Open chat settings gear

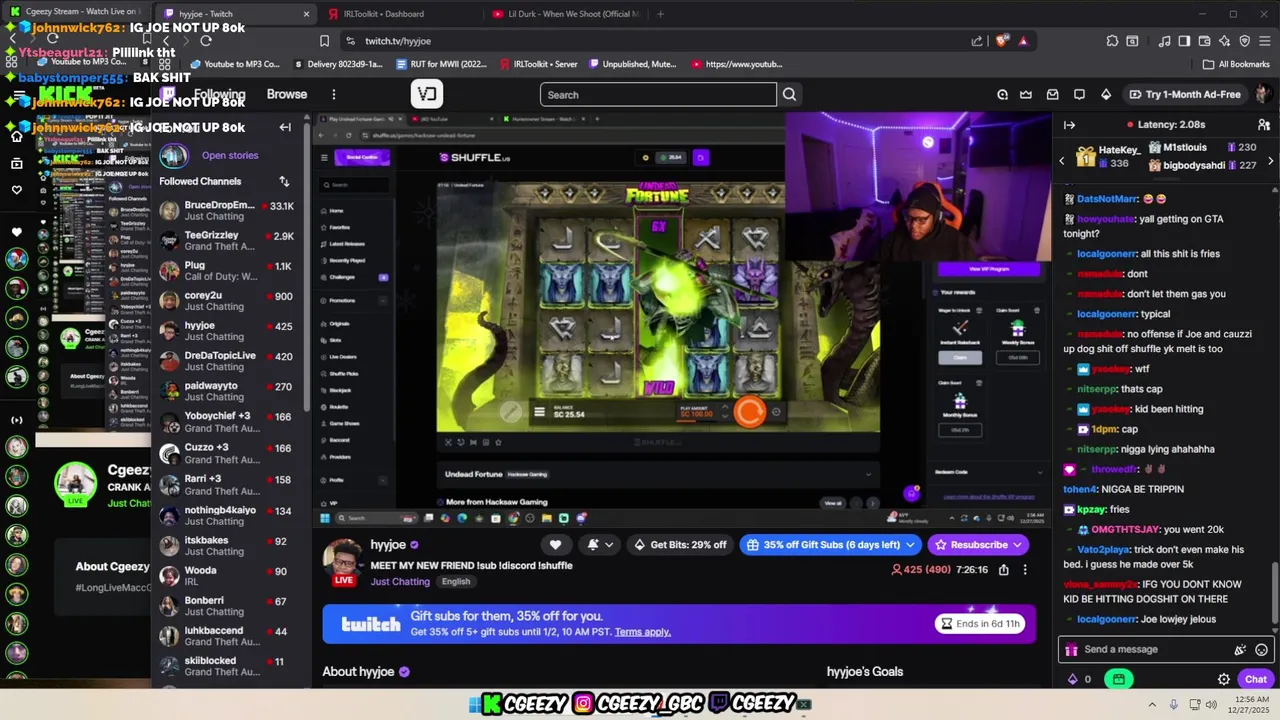point(1223,679)
